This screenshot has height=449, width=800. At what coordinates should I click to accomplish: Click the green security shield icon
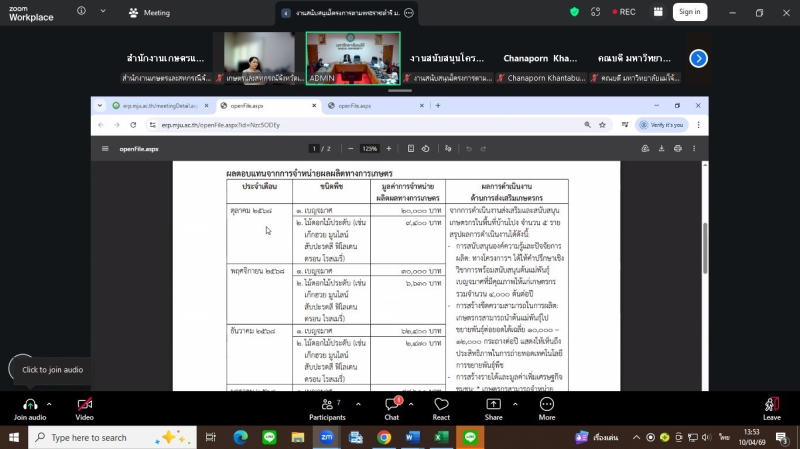575,12
